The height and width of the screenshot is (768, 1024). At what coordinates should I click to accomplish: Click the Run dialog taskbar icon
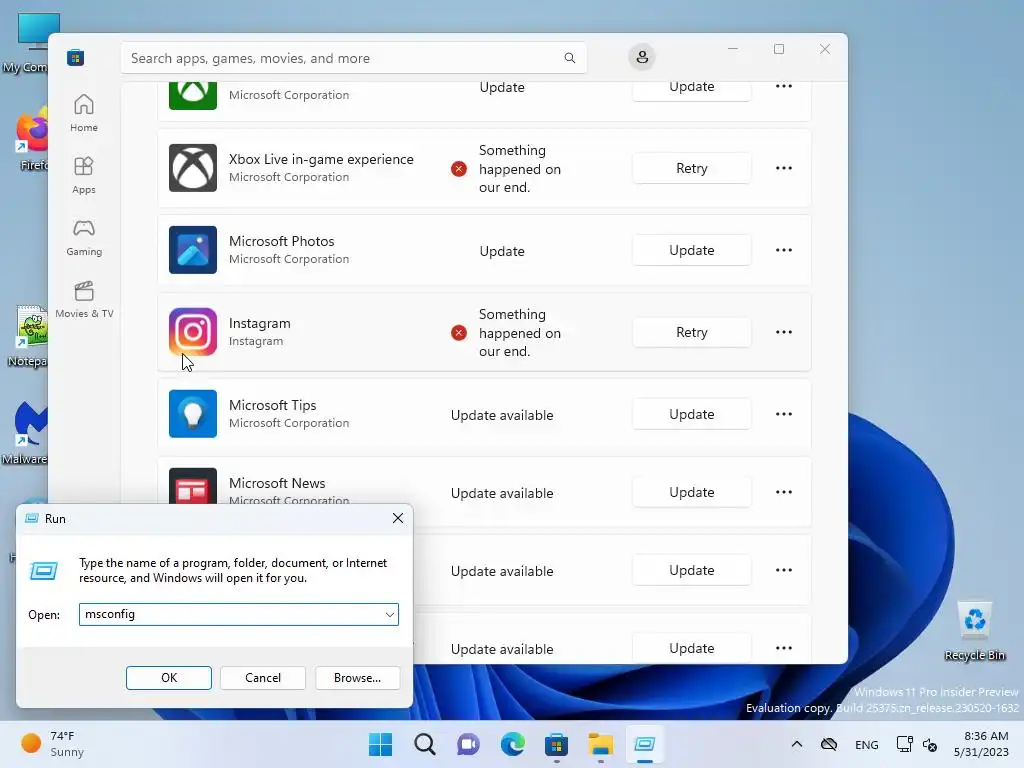pos(645,744)
